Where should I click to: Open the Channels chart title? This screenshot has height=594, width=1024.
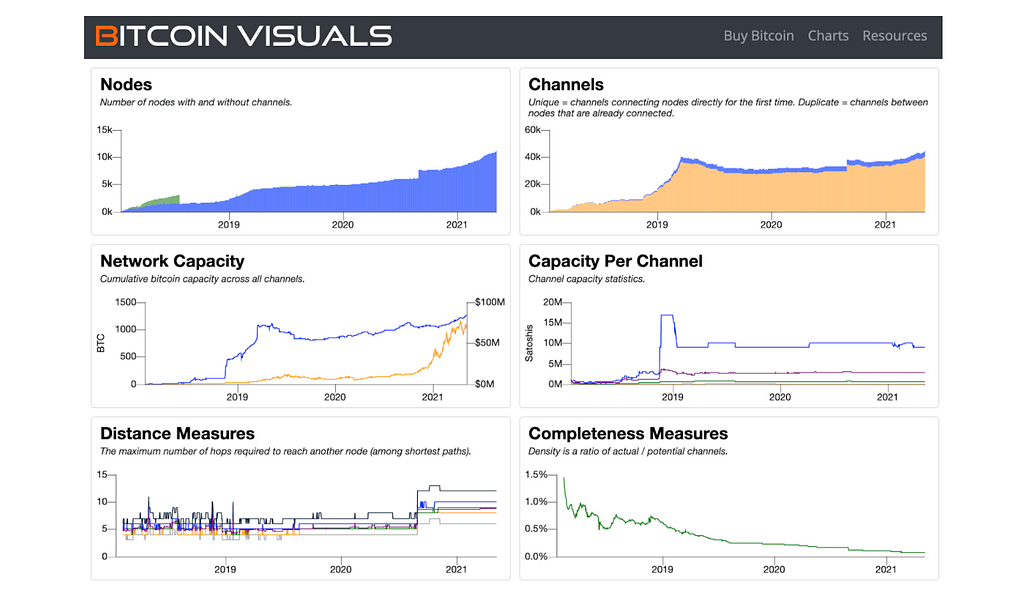coord(566,85)
